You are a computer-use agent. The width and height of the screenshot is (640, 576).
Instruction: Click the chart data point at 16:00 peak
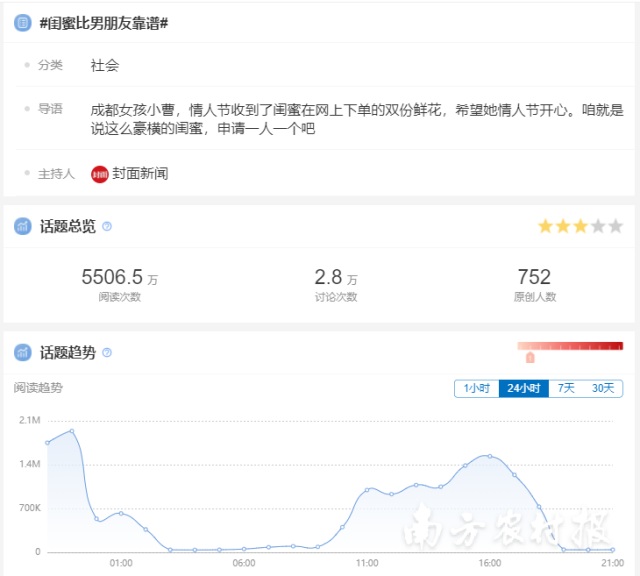[490, 456]
